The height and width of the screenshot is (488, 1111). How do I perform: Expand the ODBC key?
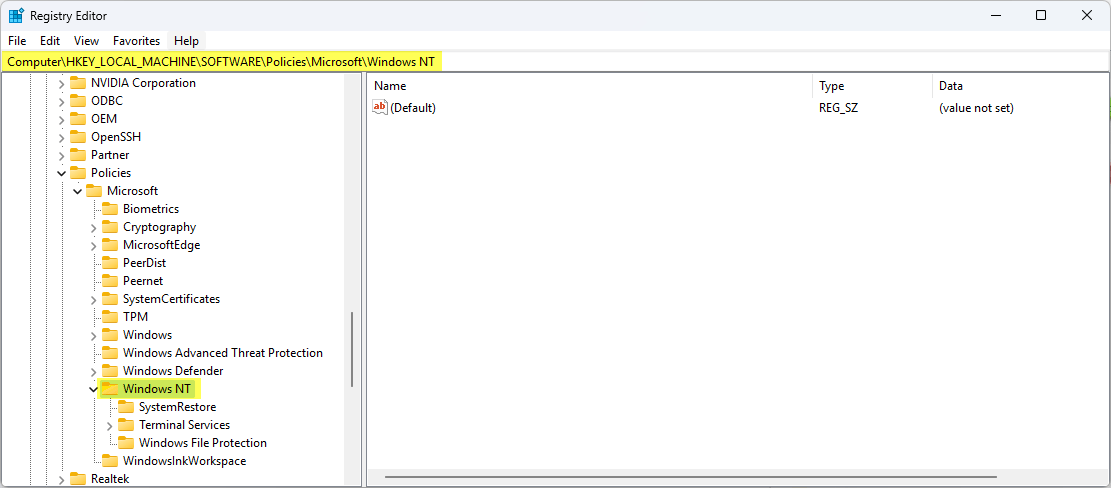coord(61,101)
